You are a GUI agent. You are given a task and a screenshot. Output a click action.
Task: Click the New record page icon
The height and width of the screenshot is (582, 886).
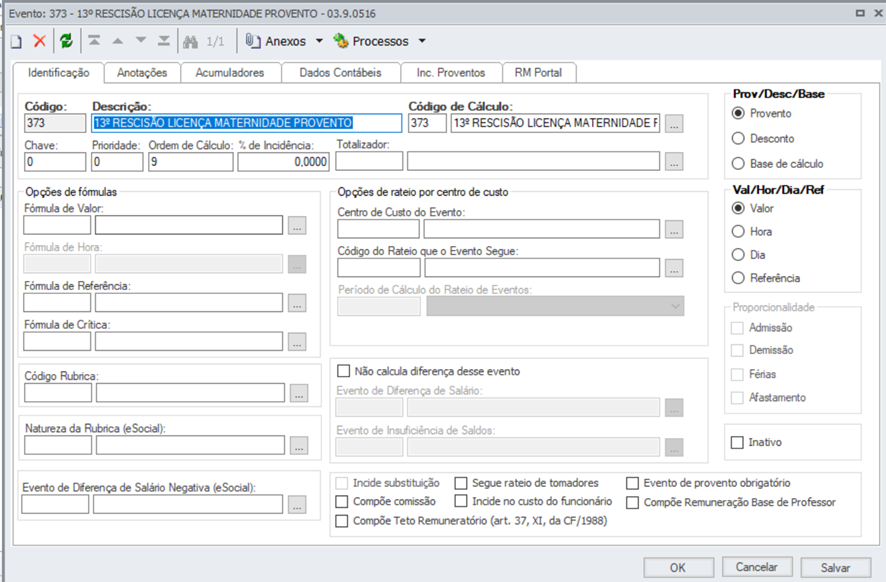click(16, 41)
